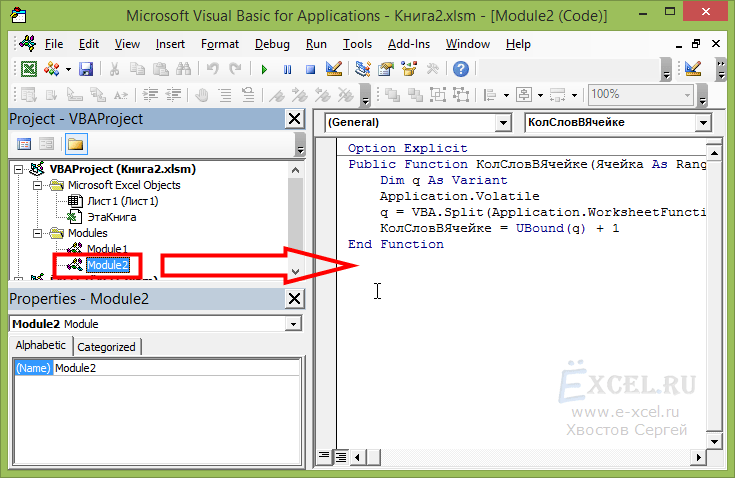735x478 pixels.
Task: Switch to Full Module View button
Action: pyautogui.click(x=341, y=456)
